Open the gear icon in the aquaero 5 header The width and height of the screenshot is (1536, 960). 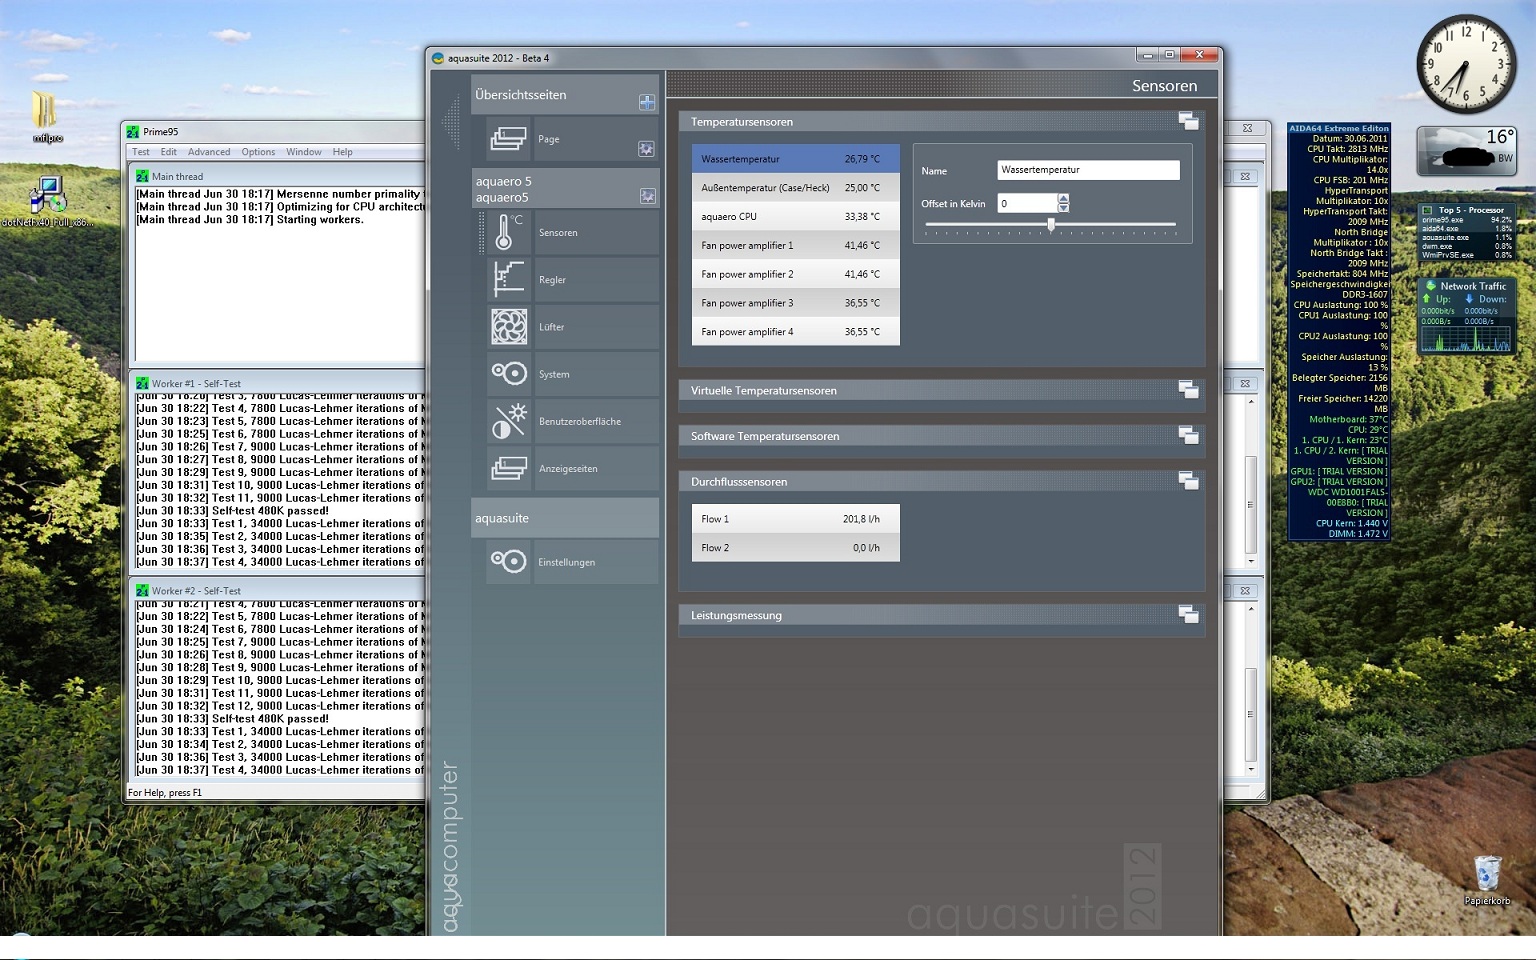[x=648, y=196]
